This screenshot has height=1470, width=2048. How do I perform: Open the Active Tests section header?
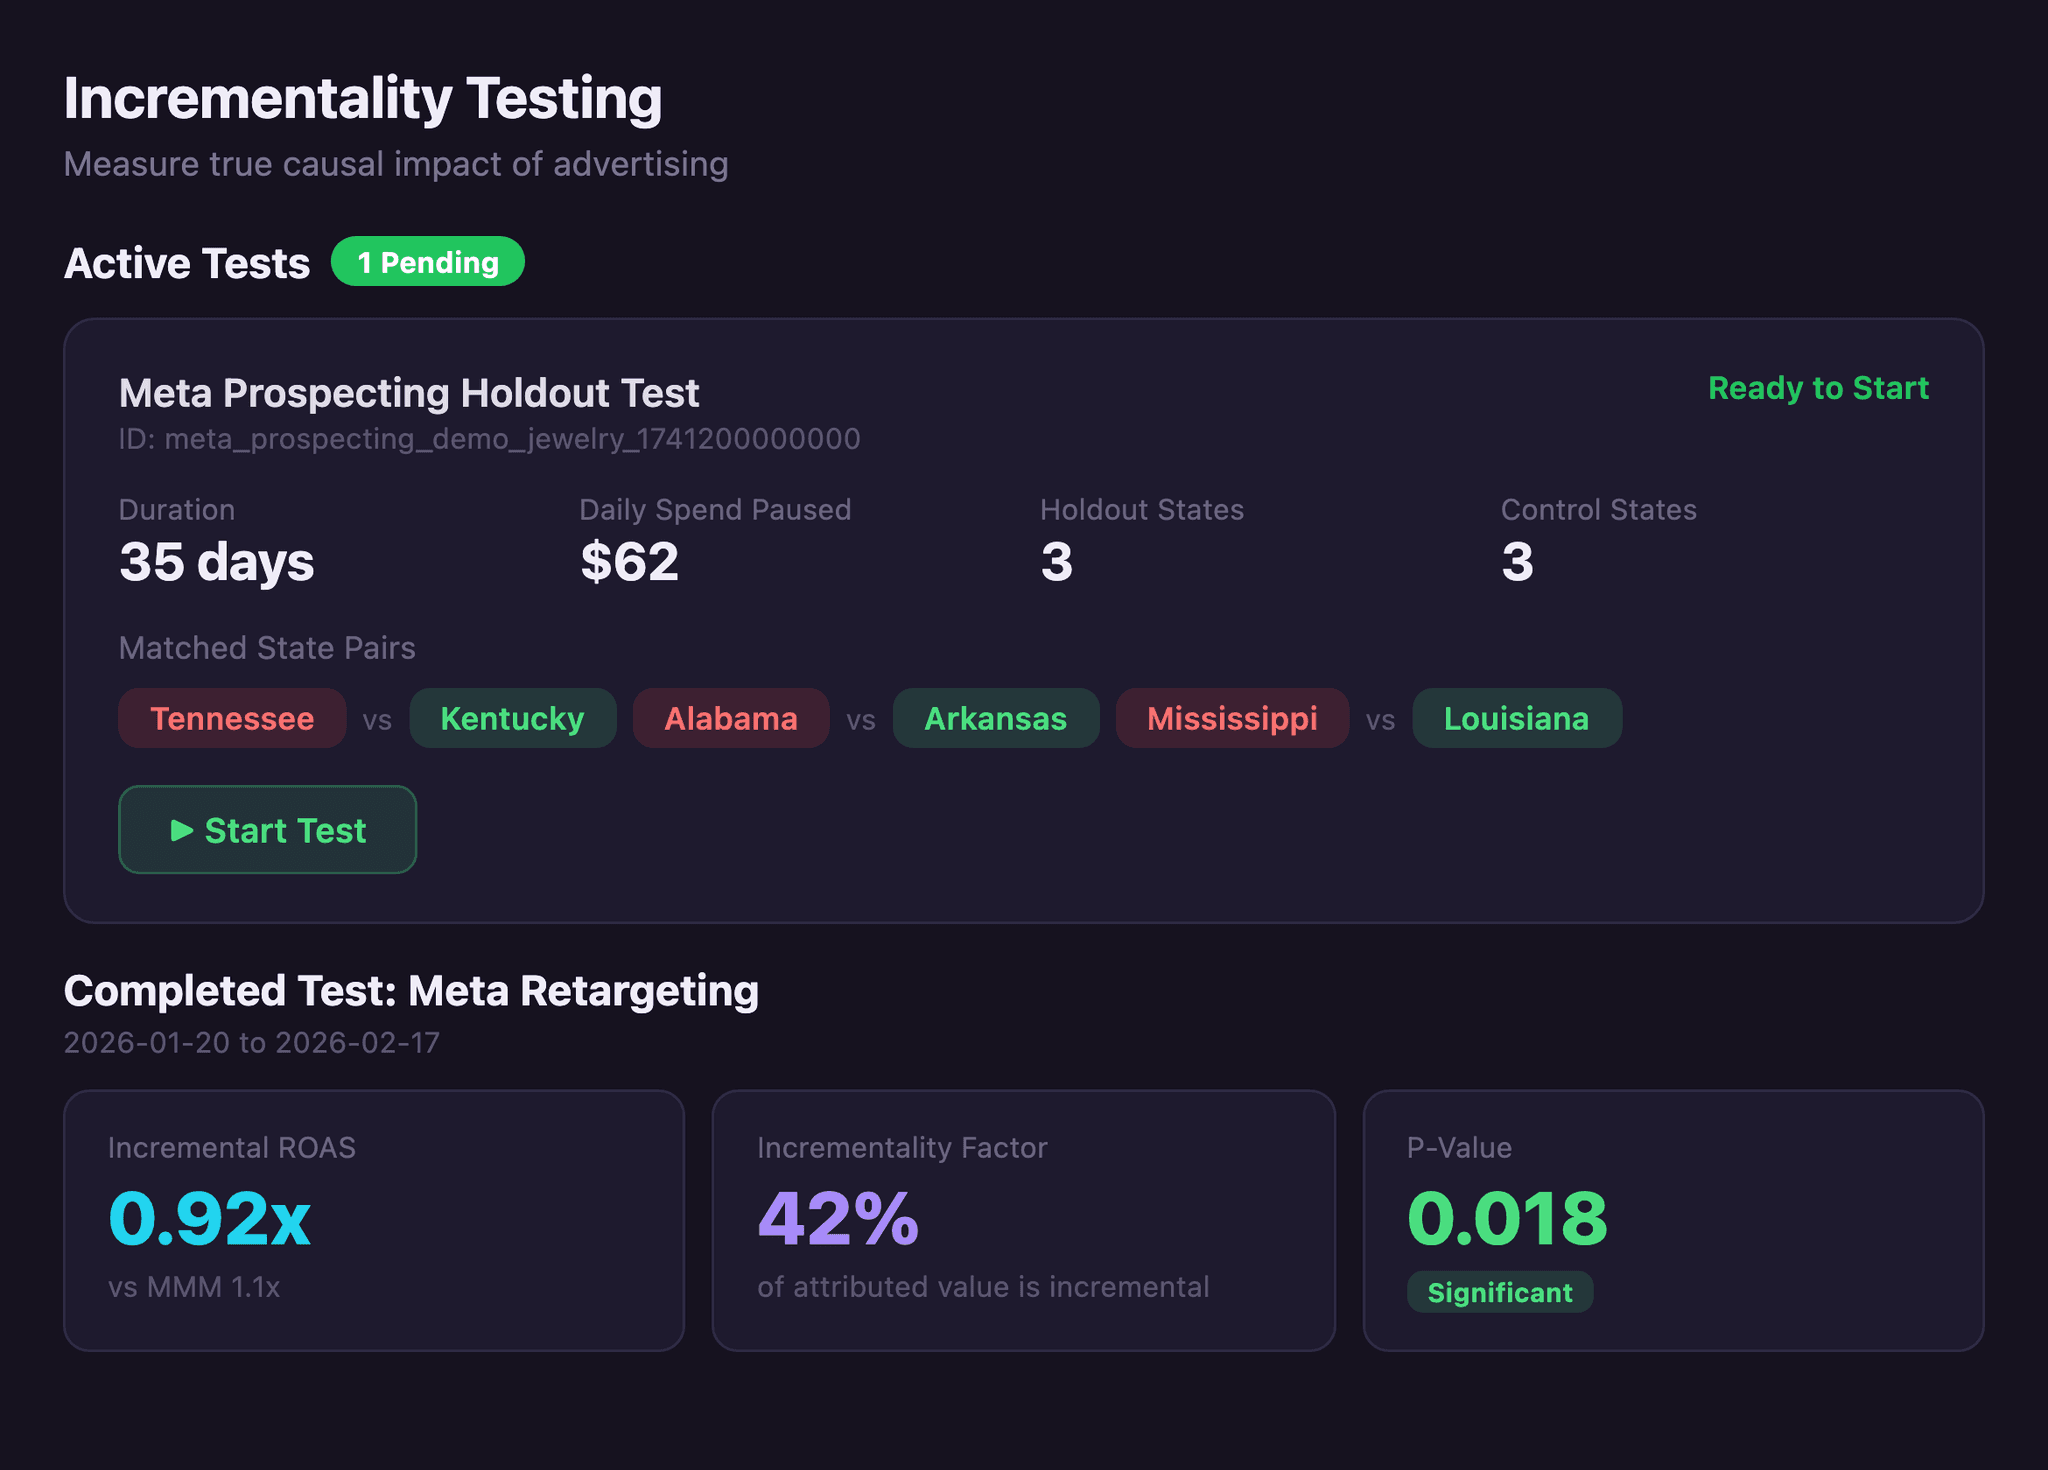tap(186, 262)
